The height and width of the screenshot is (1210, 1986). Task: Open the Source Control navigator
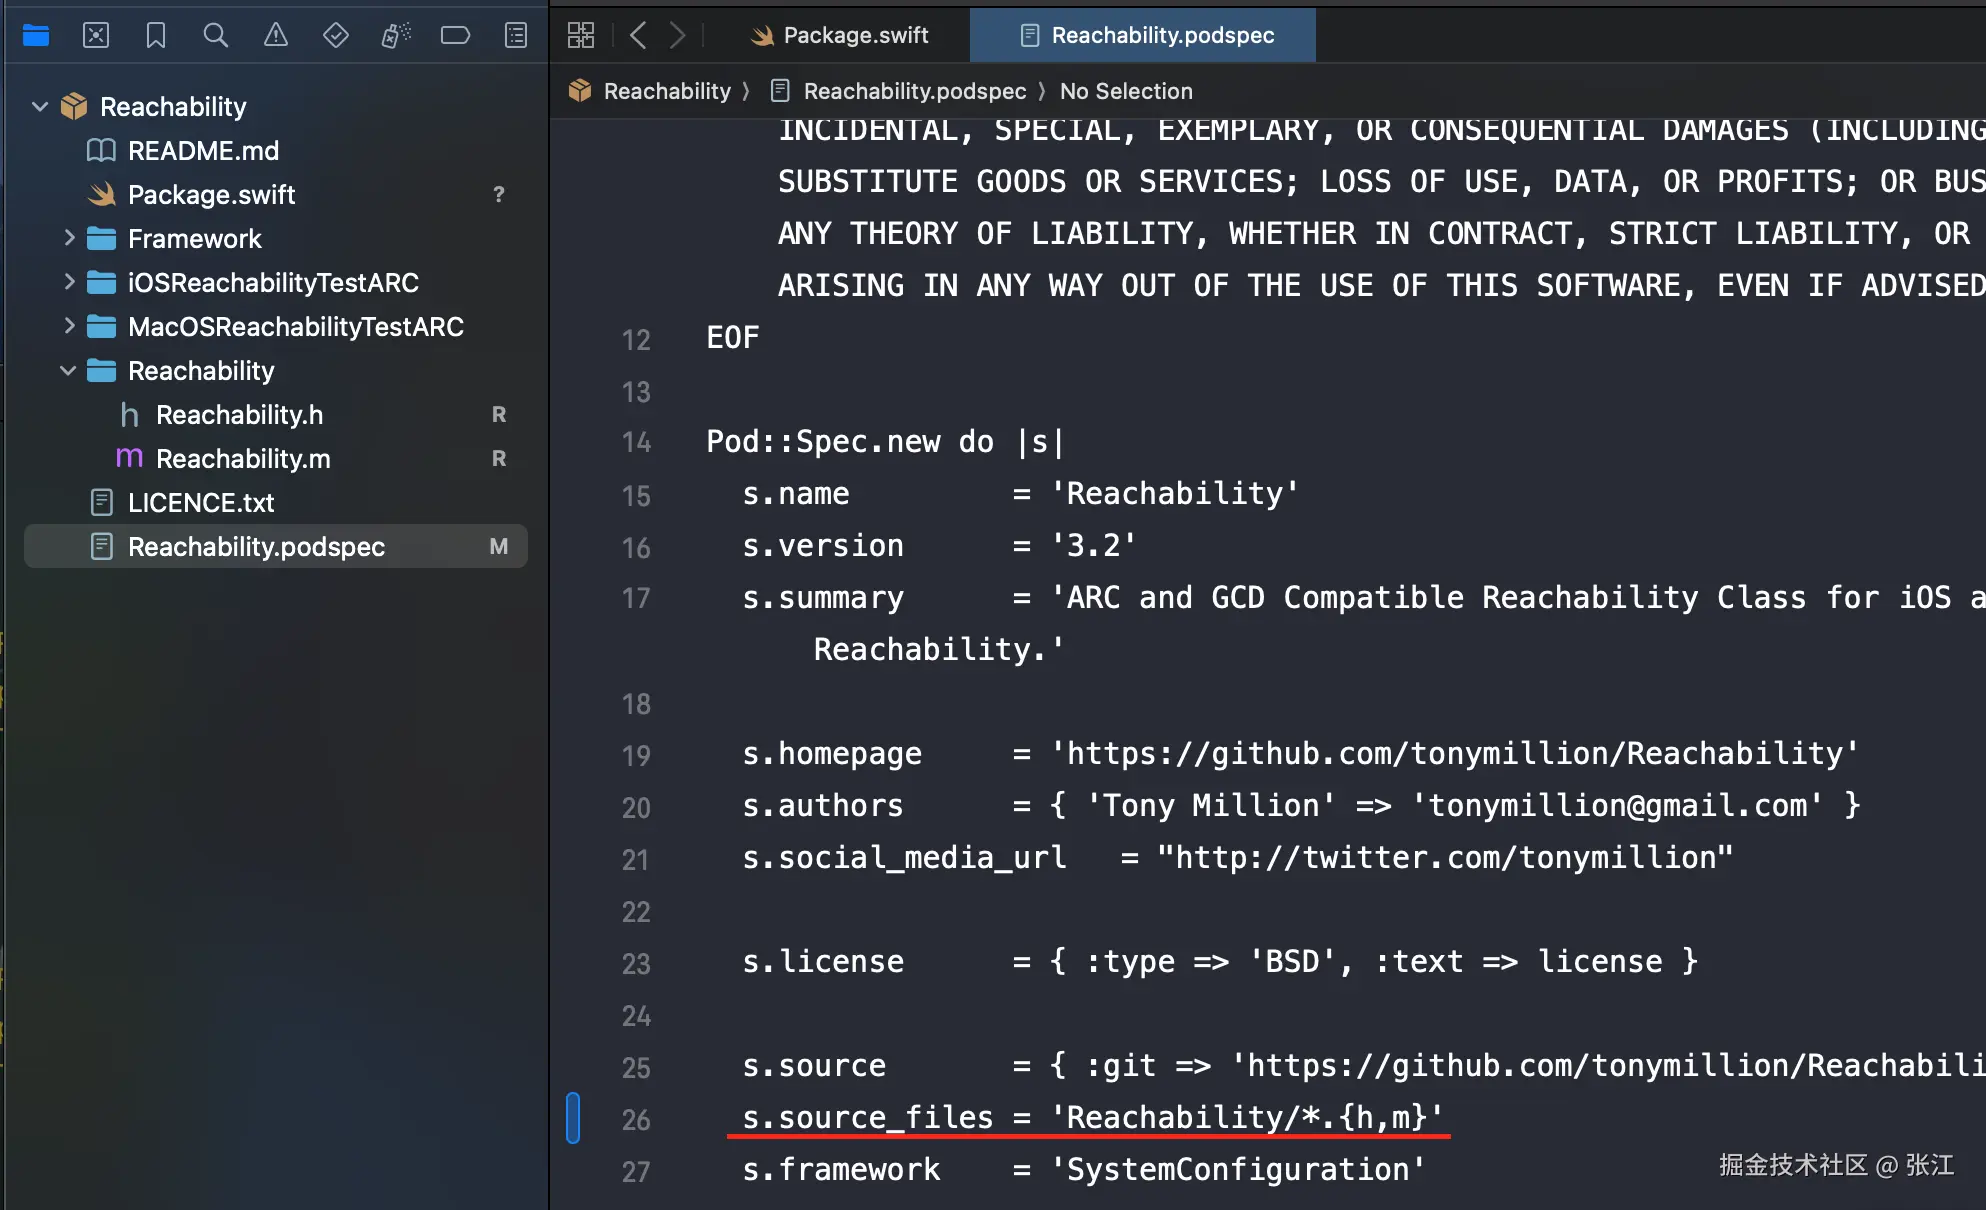[96, 36]
